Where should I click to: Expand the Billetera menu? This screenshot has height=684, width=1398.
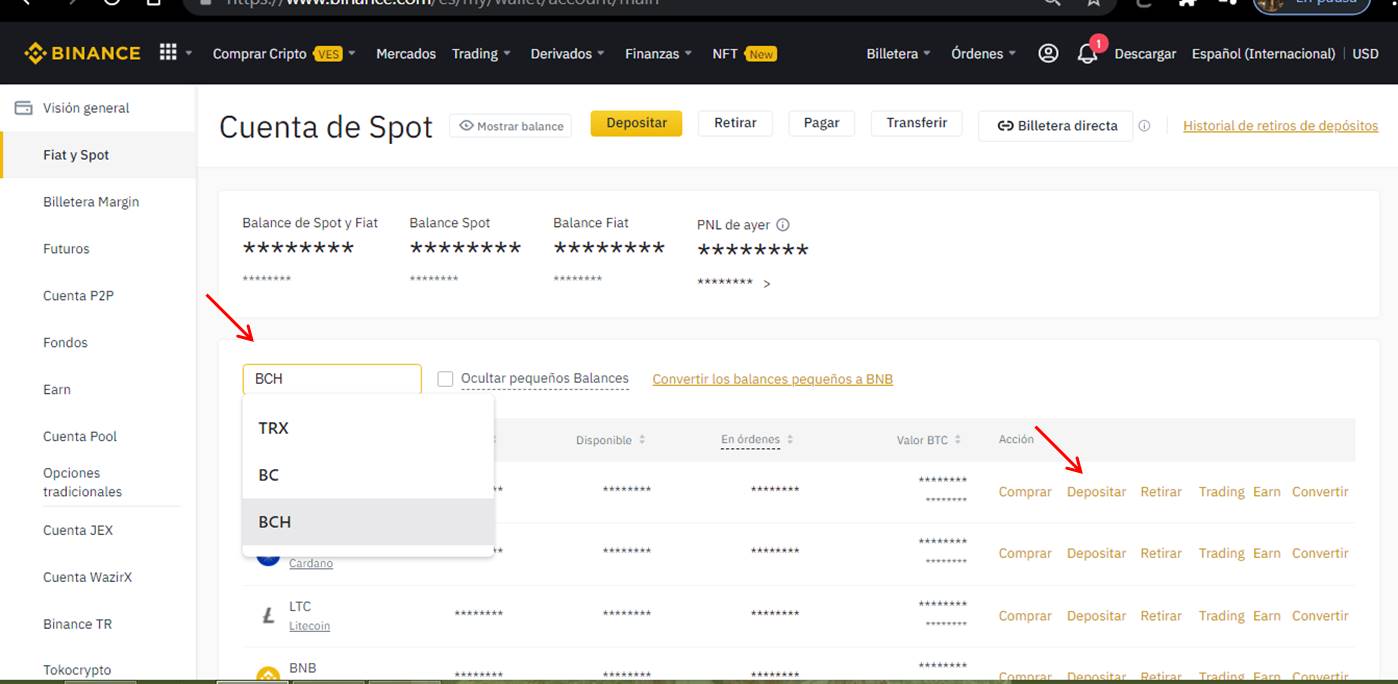click(x=899, y=54)
